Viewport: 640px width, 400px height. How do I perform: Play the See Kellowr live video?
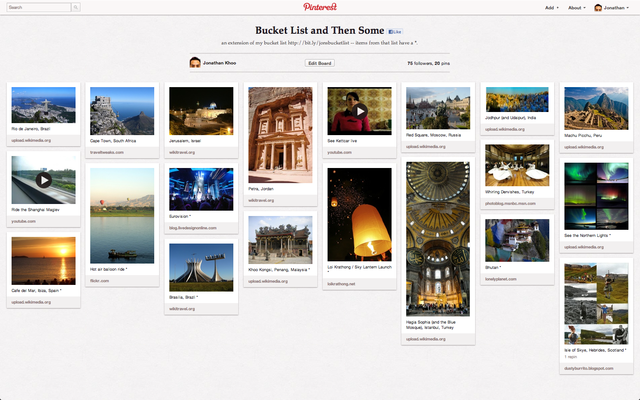pyautogui.click(x=359, y=111)
